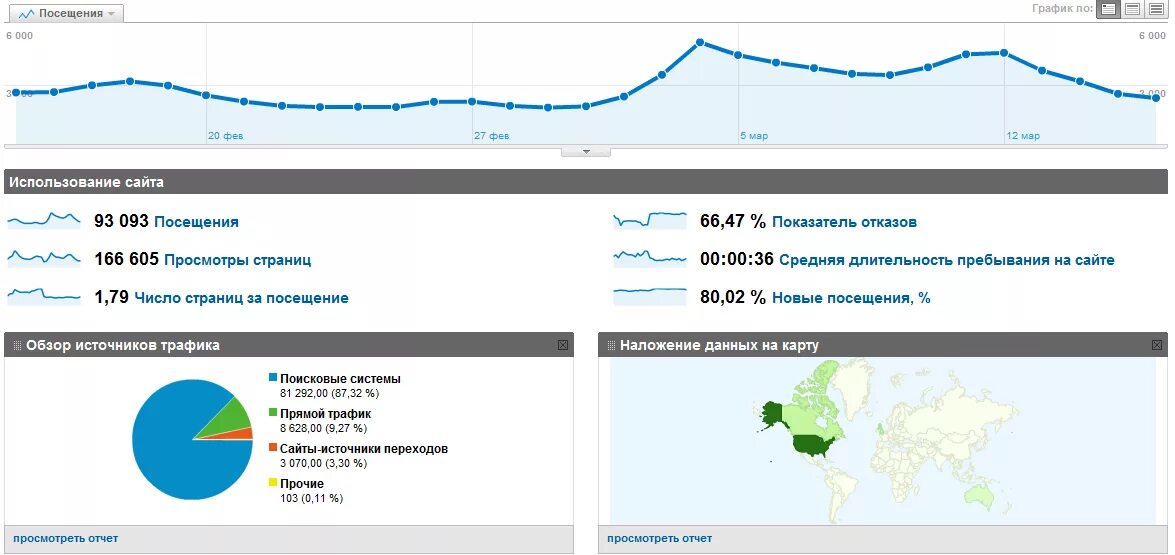The width and height of the screenshot is (1175, 555).
Task: Select the blue Поисковые системы legend swatch
Action: pos(273,378)
